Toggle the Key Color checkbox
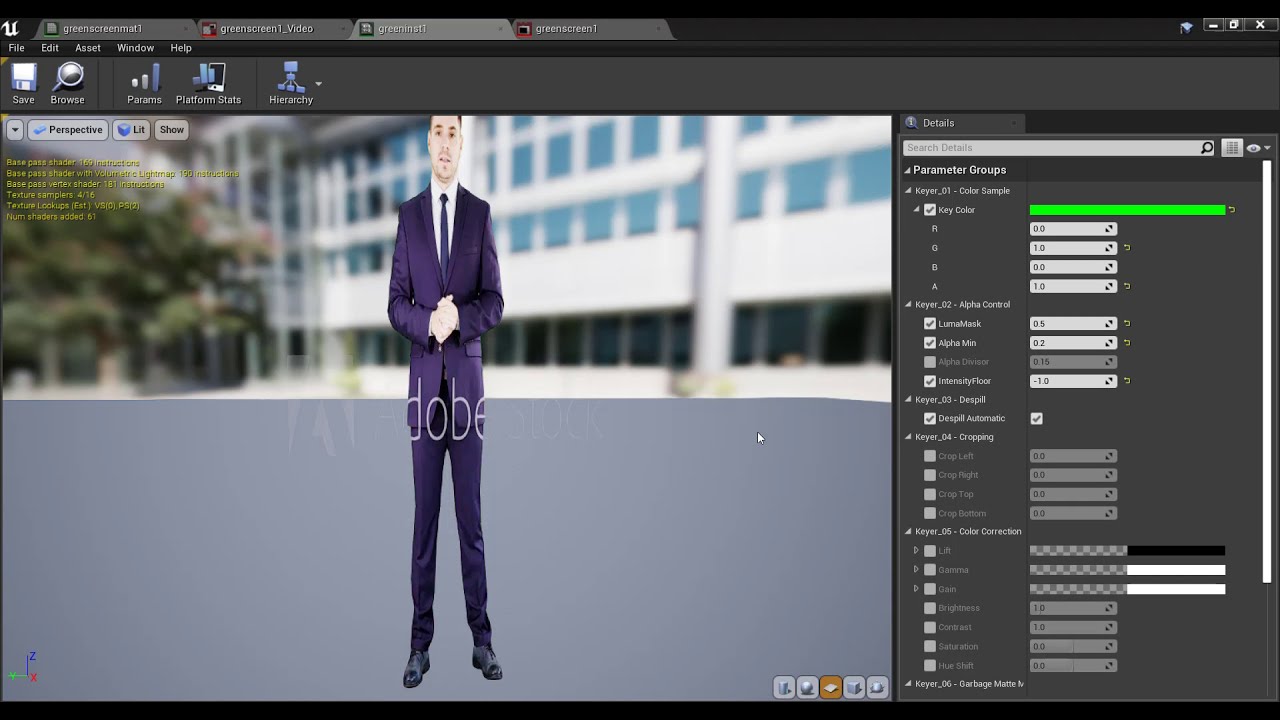Viewport: 1280px width, 720px height. [930, 210]
